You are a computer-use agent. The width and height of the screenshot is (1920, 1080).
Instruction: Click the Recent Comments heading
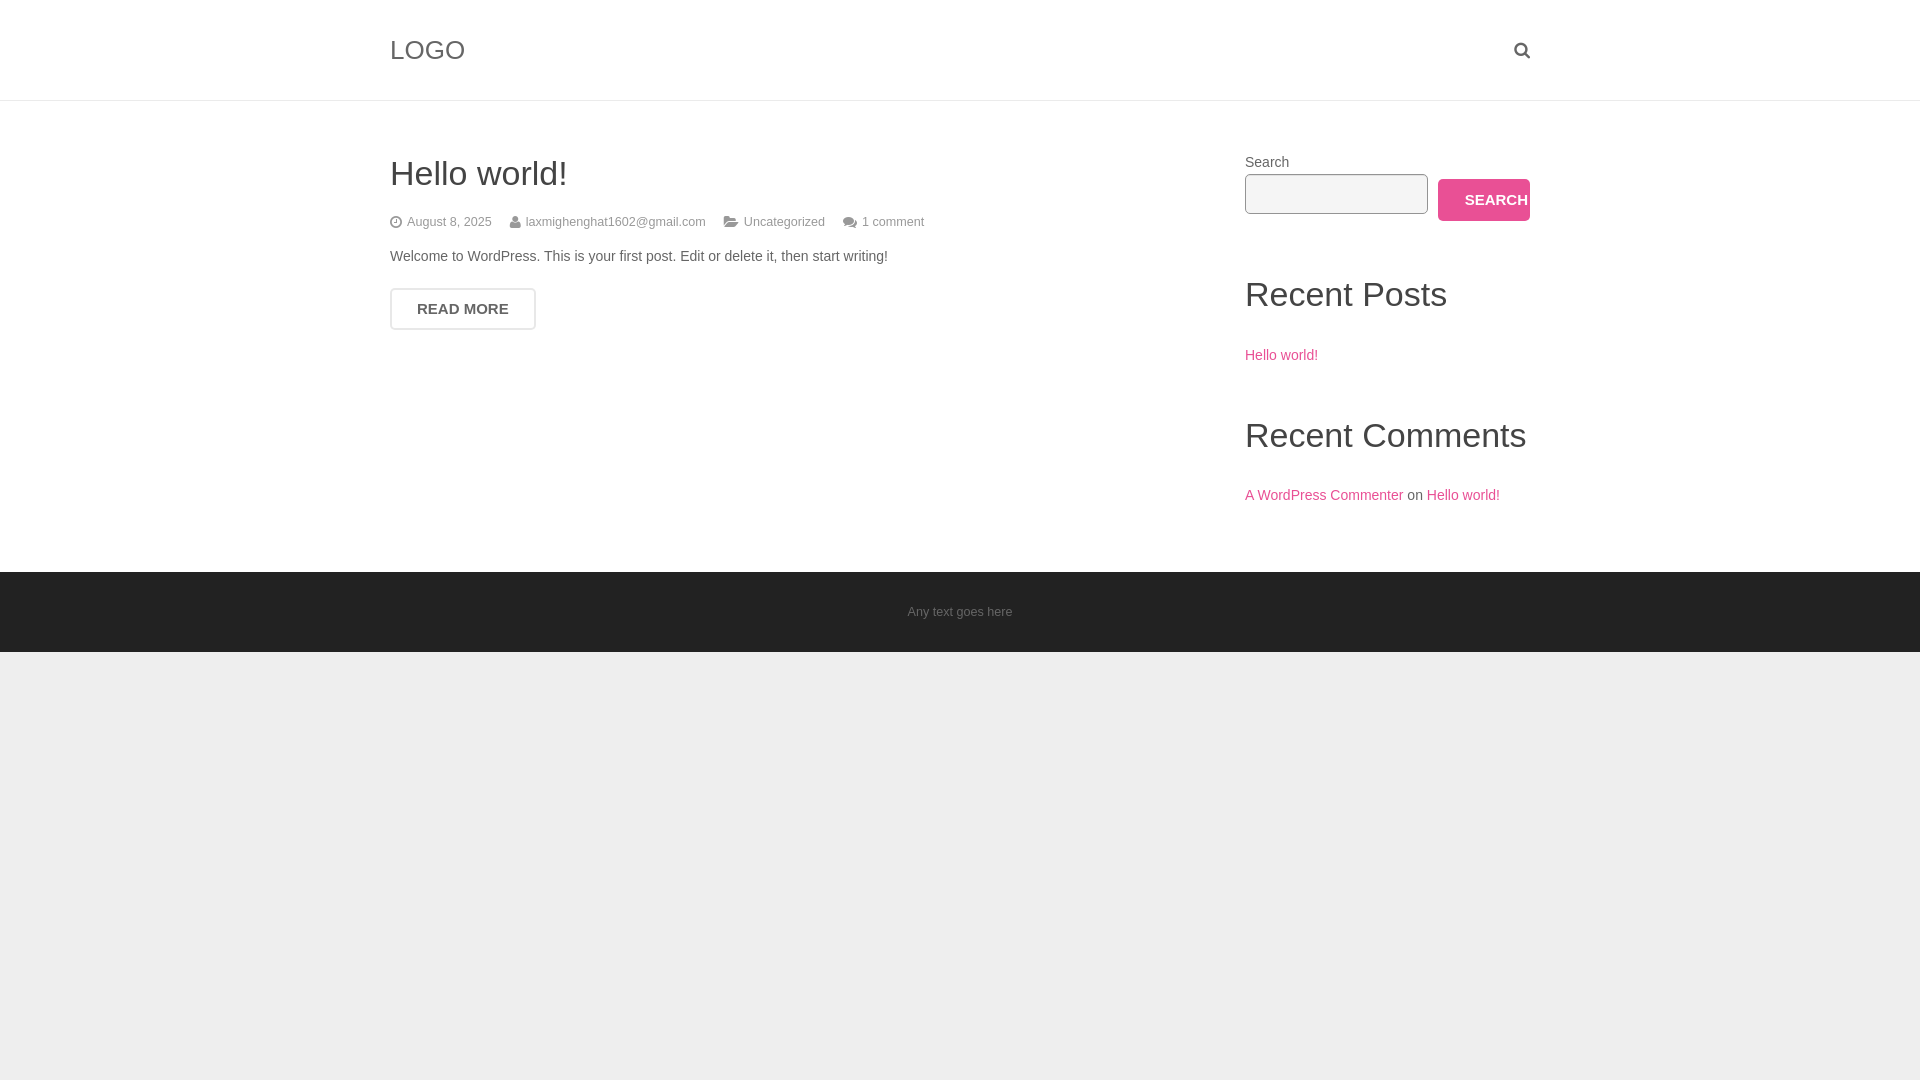(1385, 435)
